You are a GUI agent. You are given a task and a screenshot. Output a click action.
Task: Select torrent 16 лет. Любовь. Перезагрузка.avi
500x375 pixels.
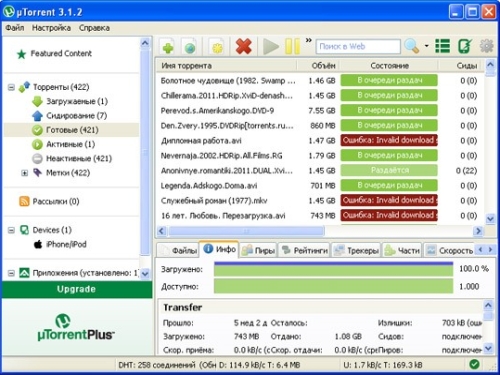click(223, 216)
